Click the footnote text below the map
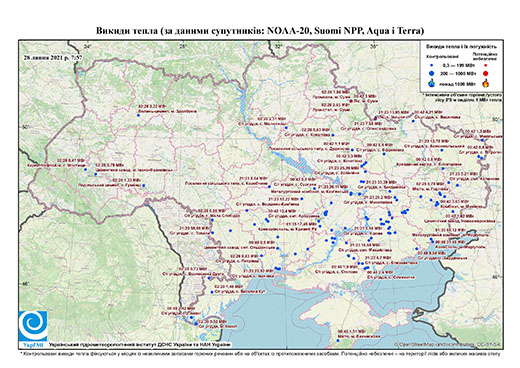Viewport: 520px width, 368px height. [260, 353]
